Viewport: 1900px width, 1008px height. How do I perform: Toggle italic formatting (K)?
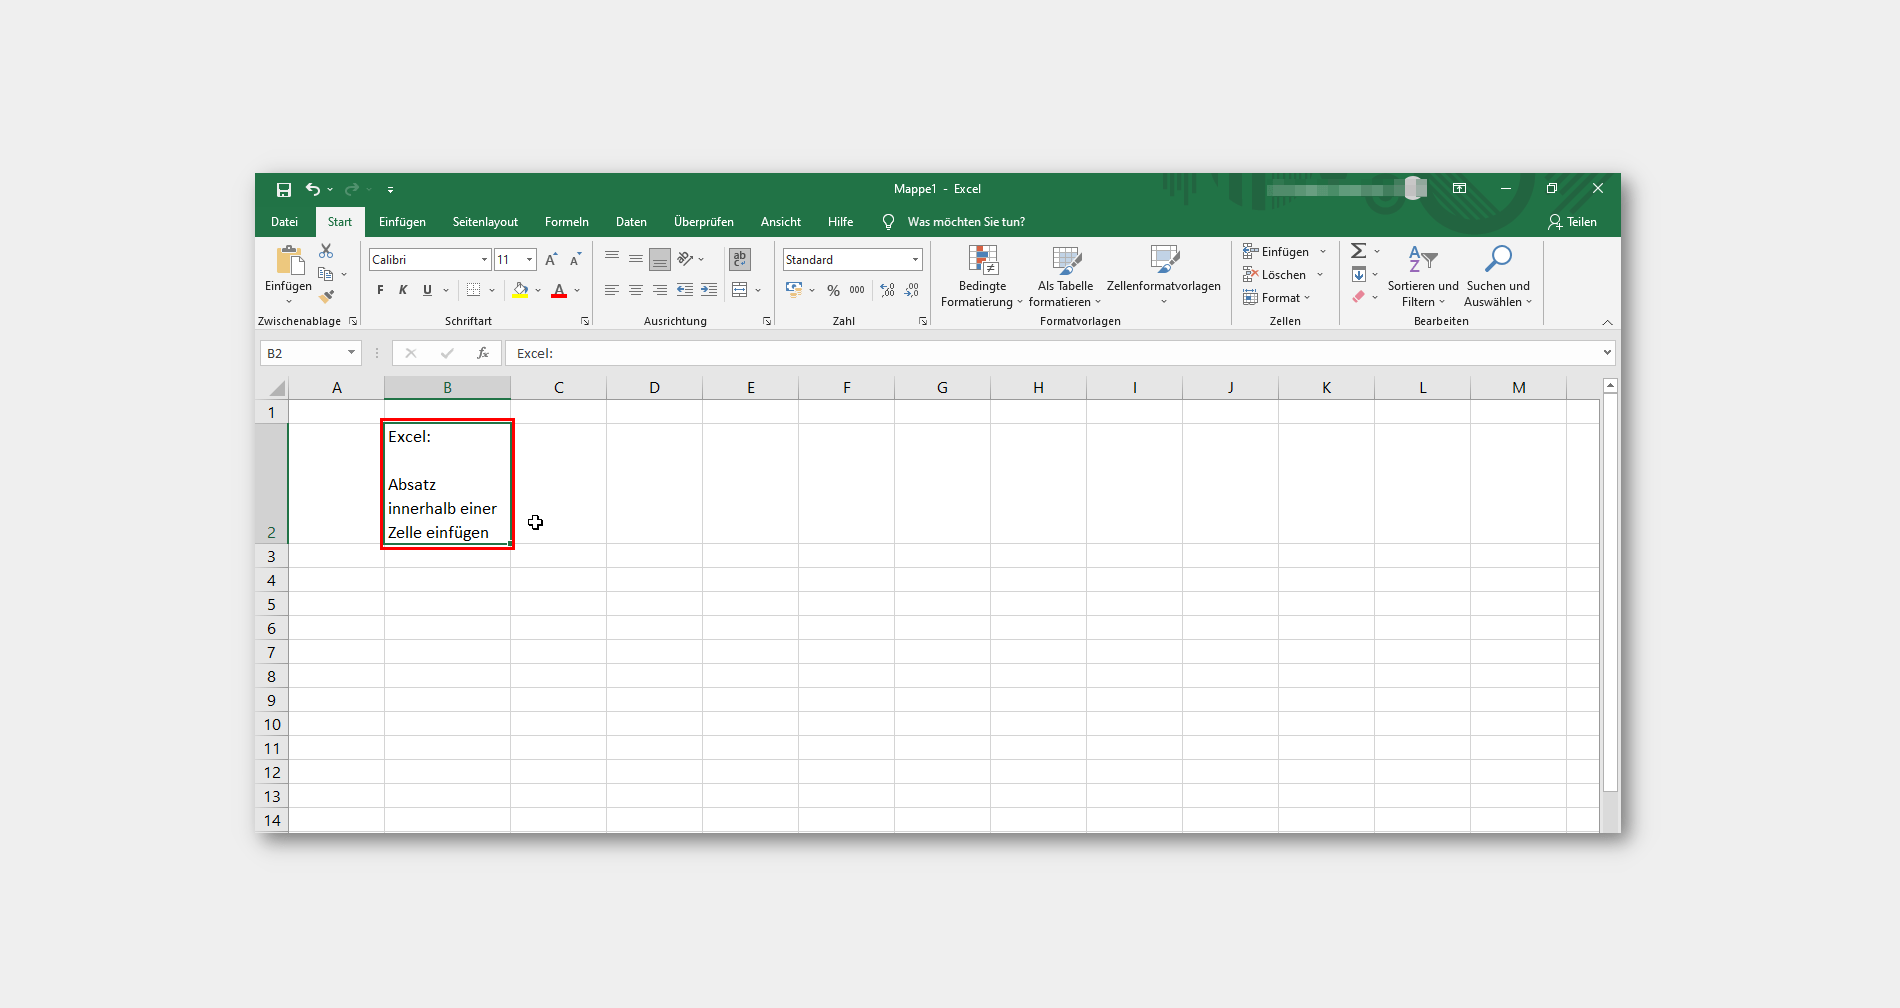coord(403,290)
